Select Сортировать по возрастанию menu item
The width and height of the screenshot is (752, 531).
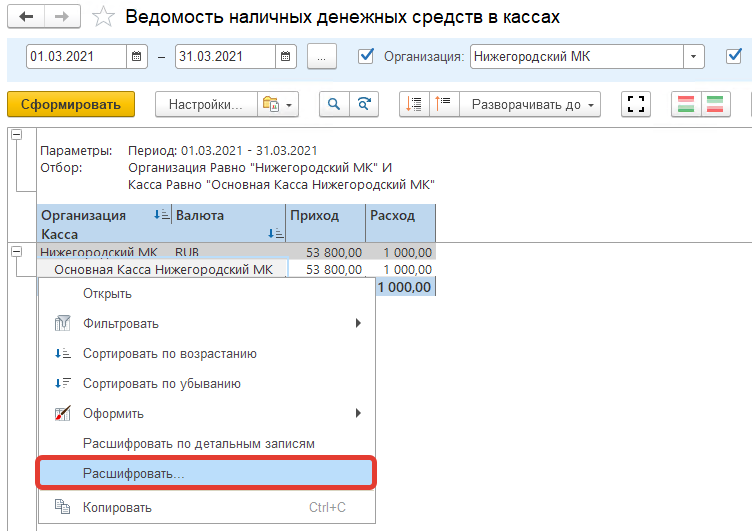click(x=170, y=353)
